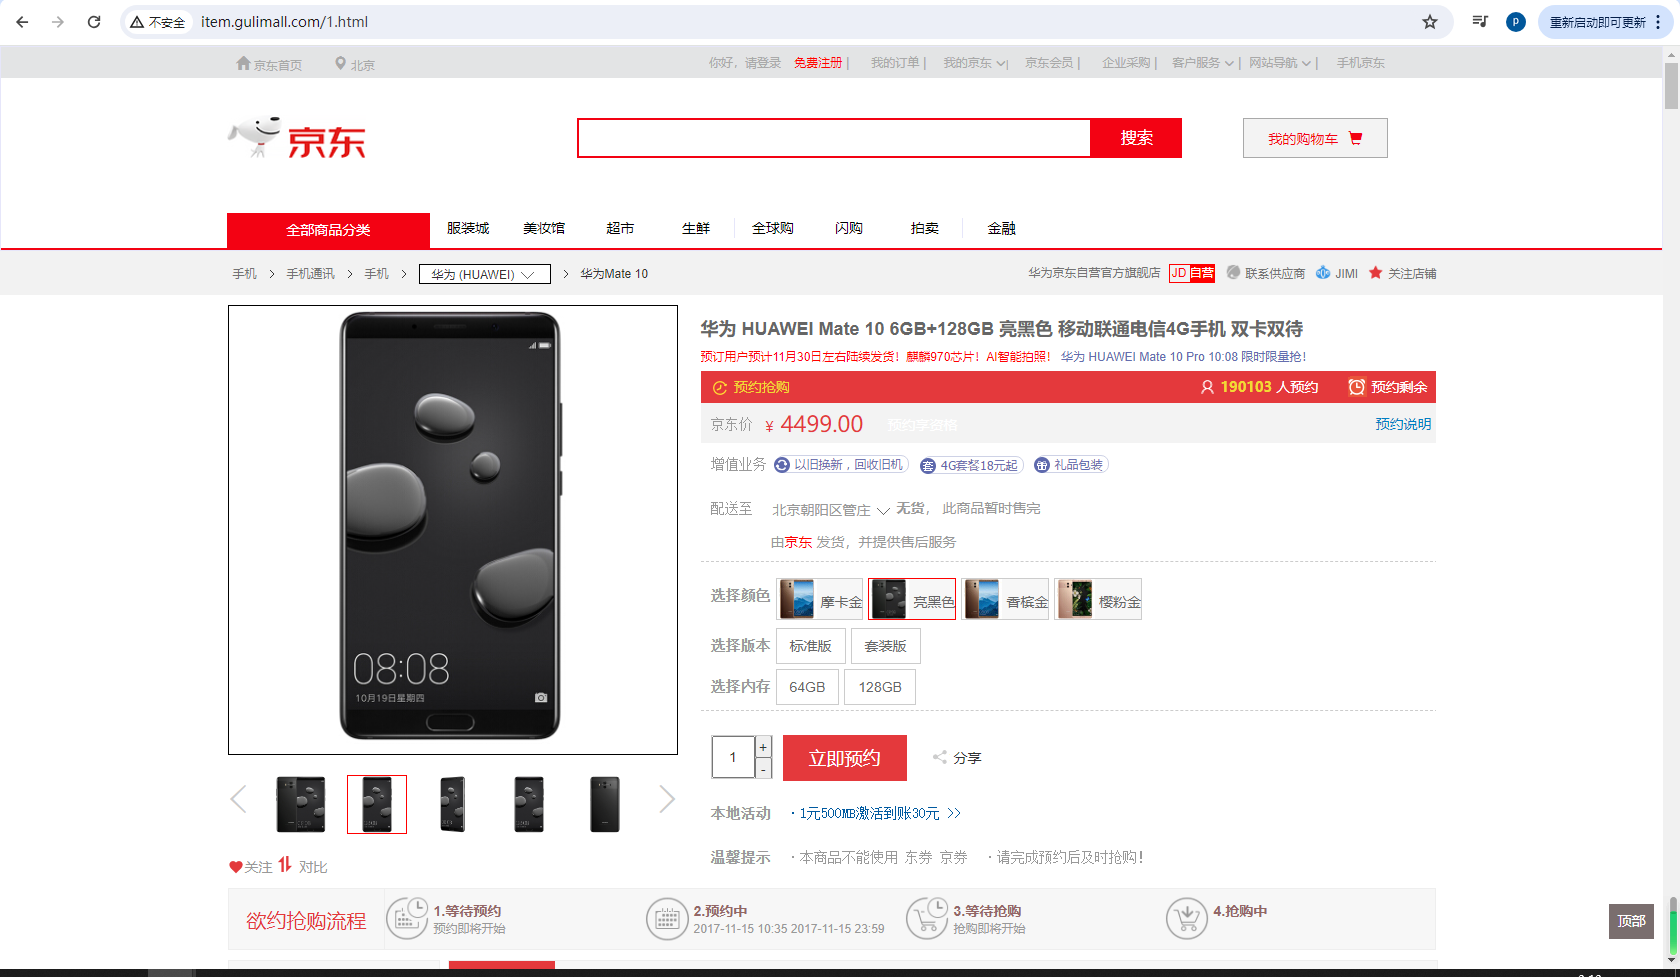Open 全部商品分类 category menu

[328, 230]
